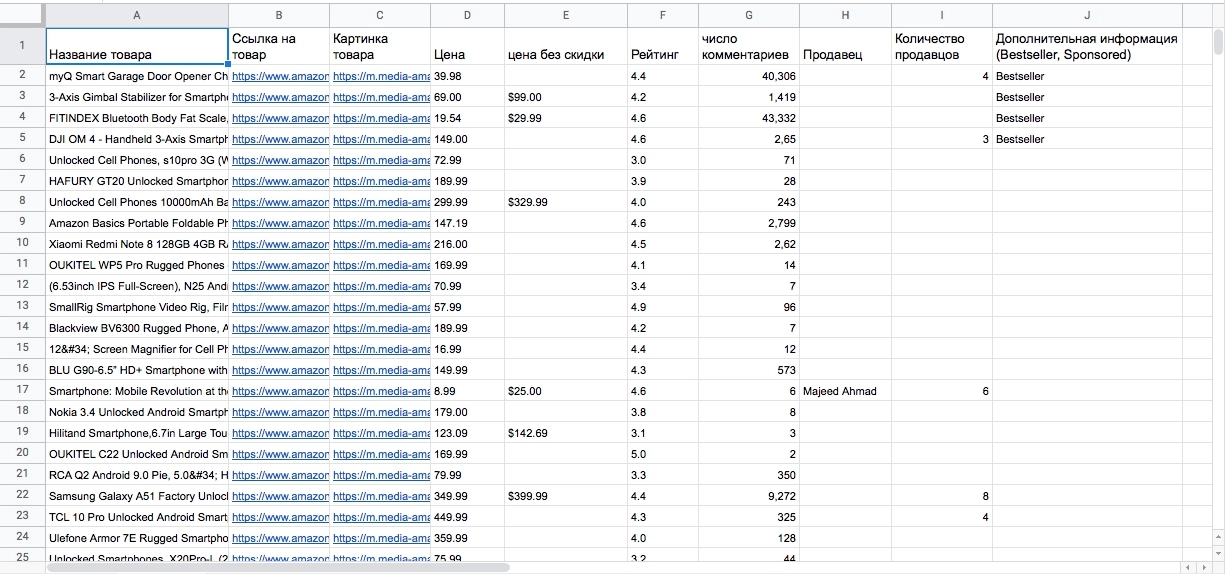Open the product link for Xiaomi Redmi Note 8

pyautogui.click(x=279, y=244)
